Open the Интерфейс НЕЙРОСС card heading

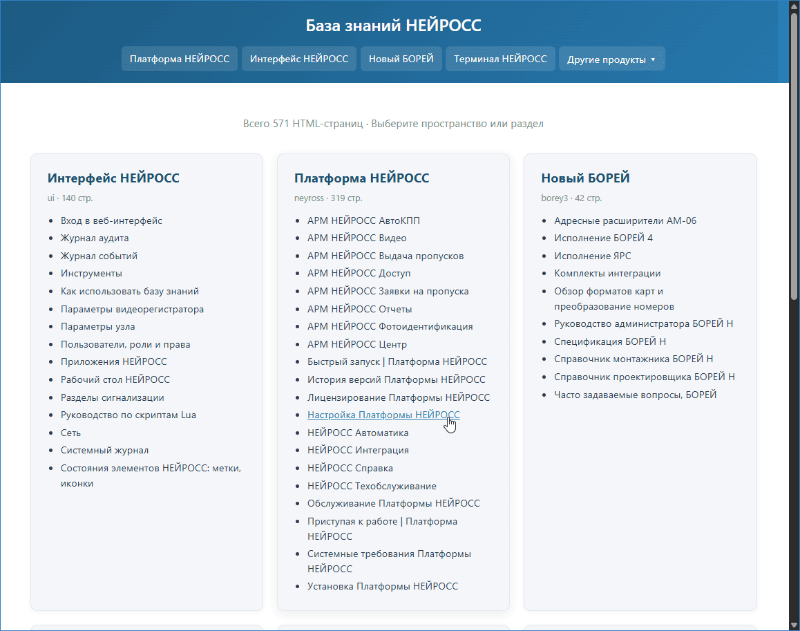[x=113, y=178]
